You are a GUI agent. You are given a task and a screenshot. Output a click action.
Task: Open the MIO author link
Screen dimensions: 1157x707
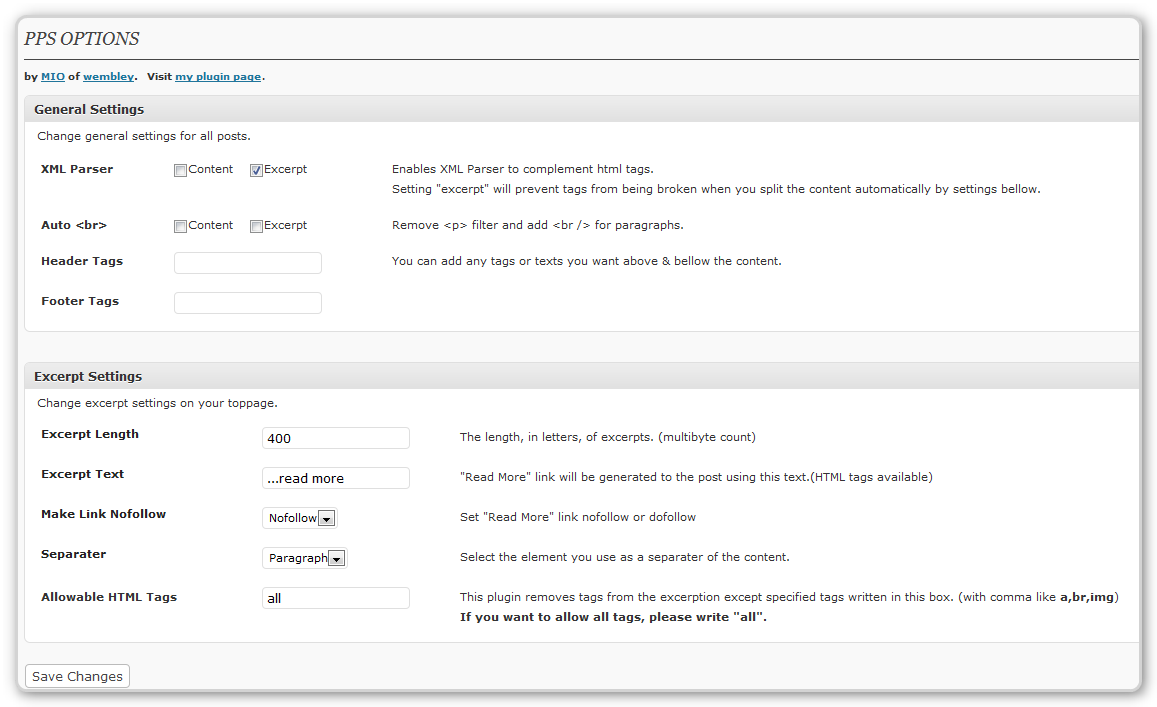click(53, 76)
